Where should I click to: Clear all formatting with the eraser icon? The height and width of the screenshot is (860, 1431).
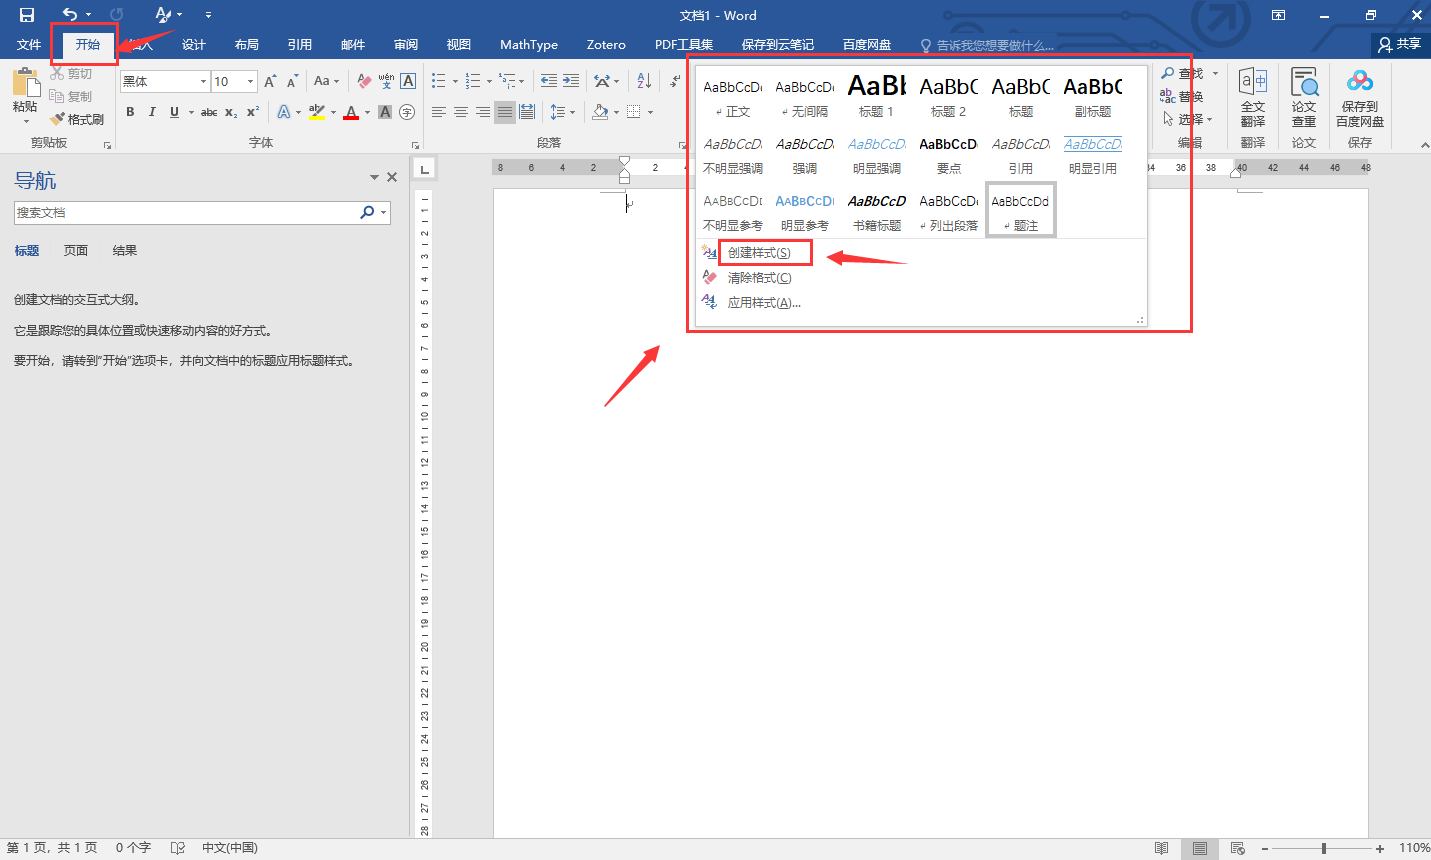click(x=364, y=81)
